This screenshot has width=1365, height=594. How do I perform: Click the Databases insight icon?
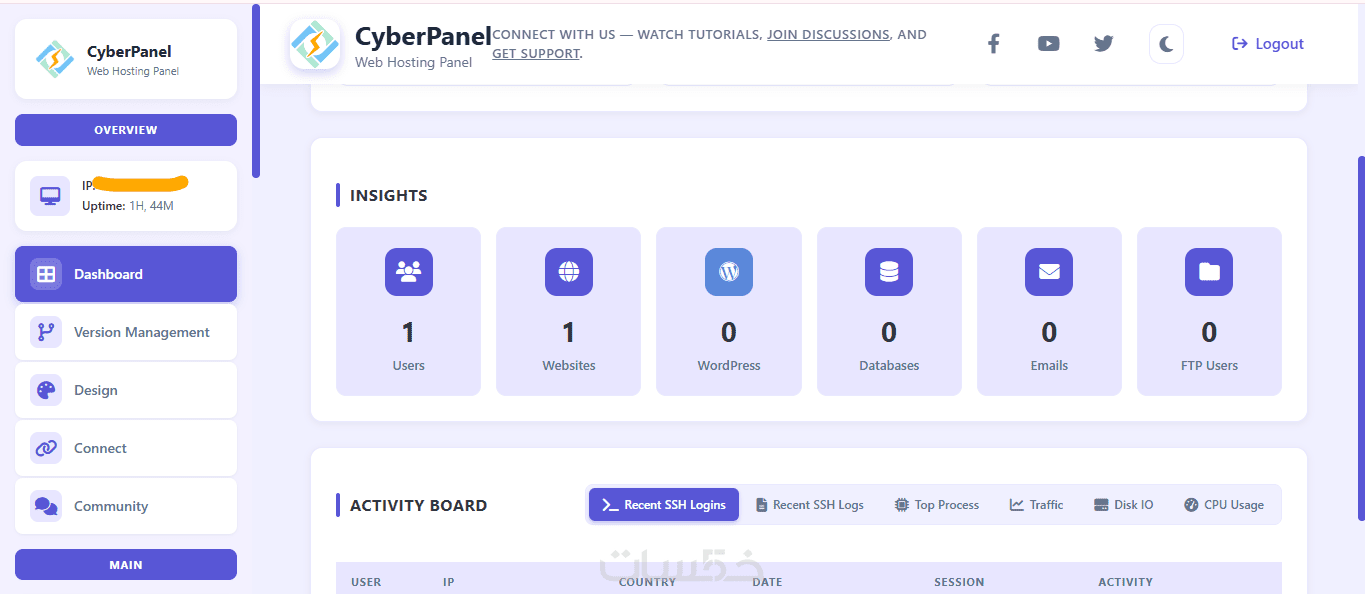click(889, 272)
